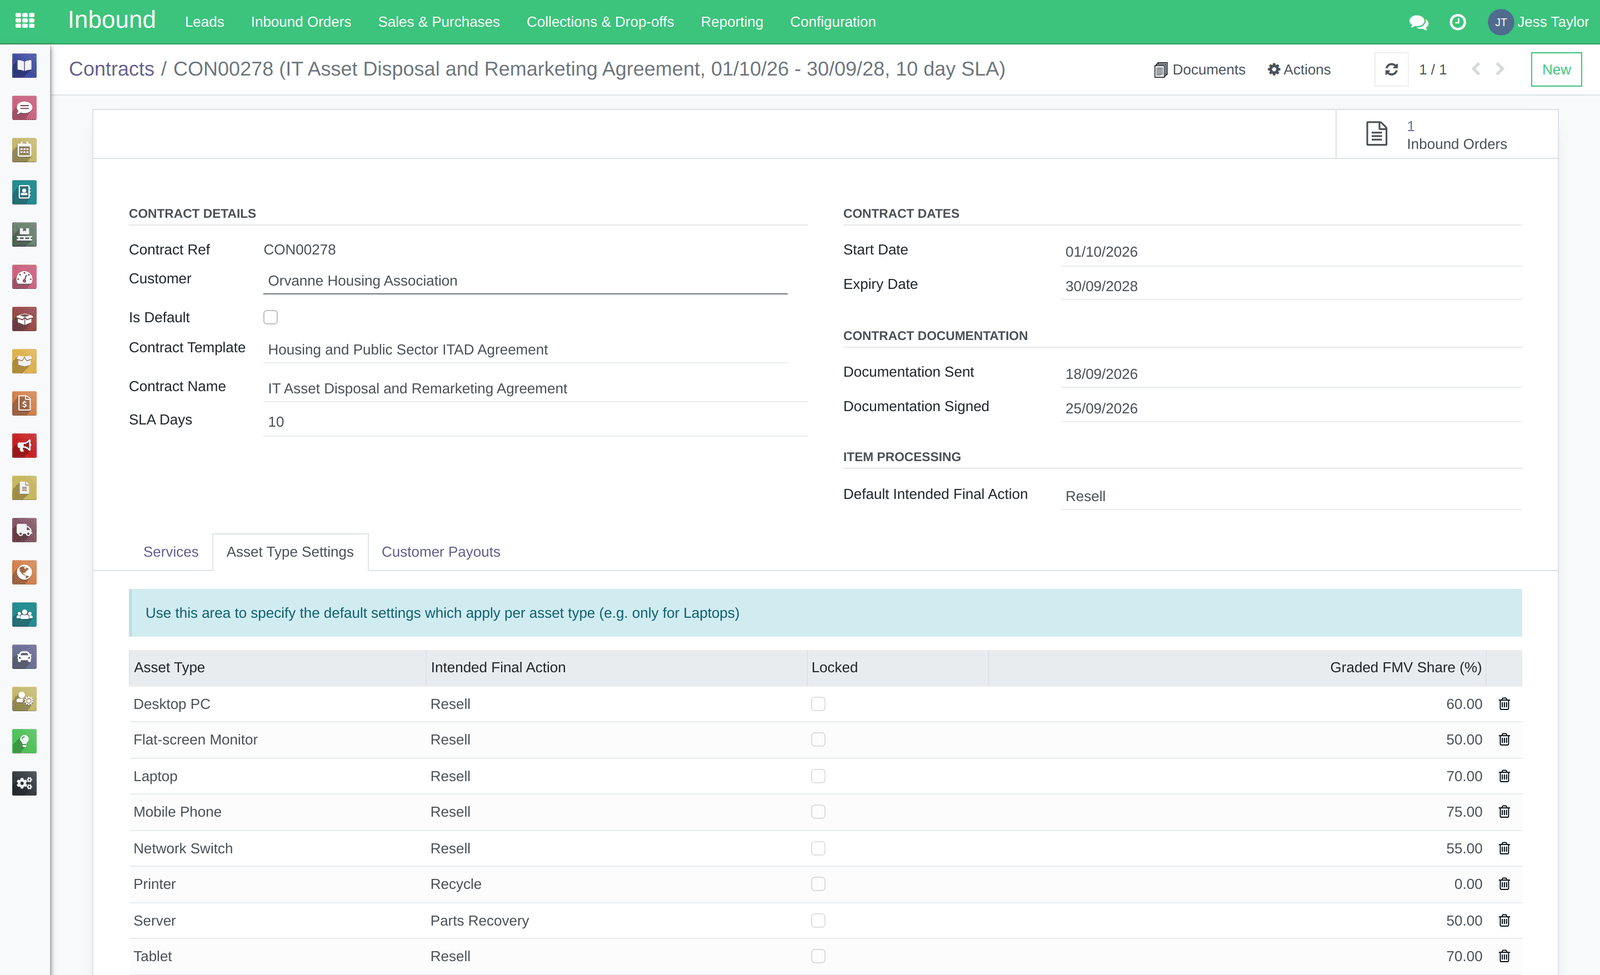Open the book icon app in sidebar
The height and width of the screenshot is (975, 1600).
(25, 66)
